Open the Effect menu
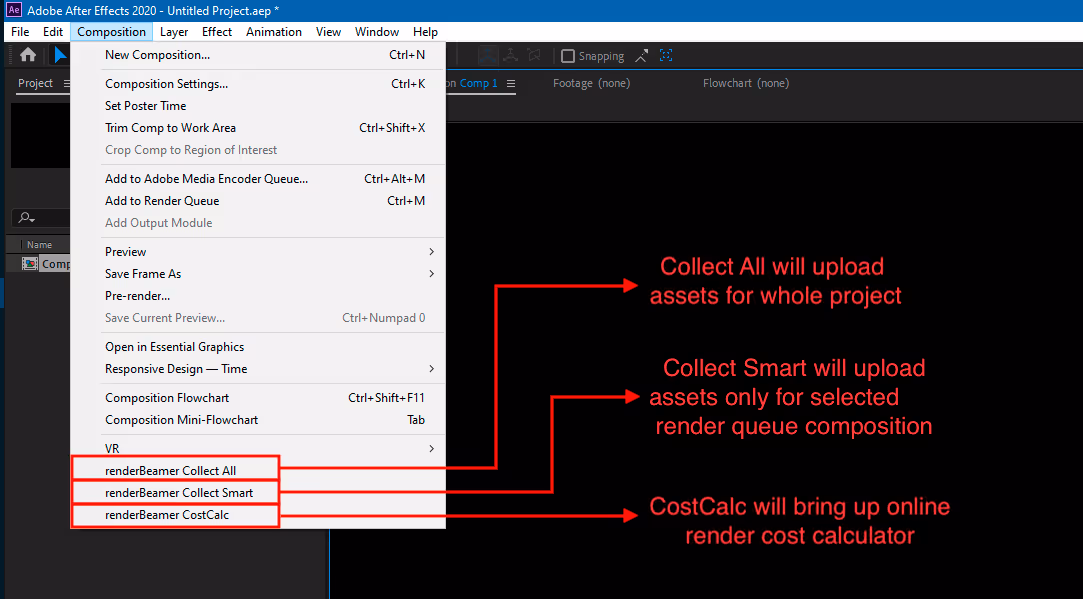This screenshot has width=1083, height=599. (217, 32)
